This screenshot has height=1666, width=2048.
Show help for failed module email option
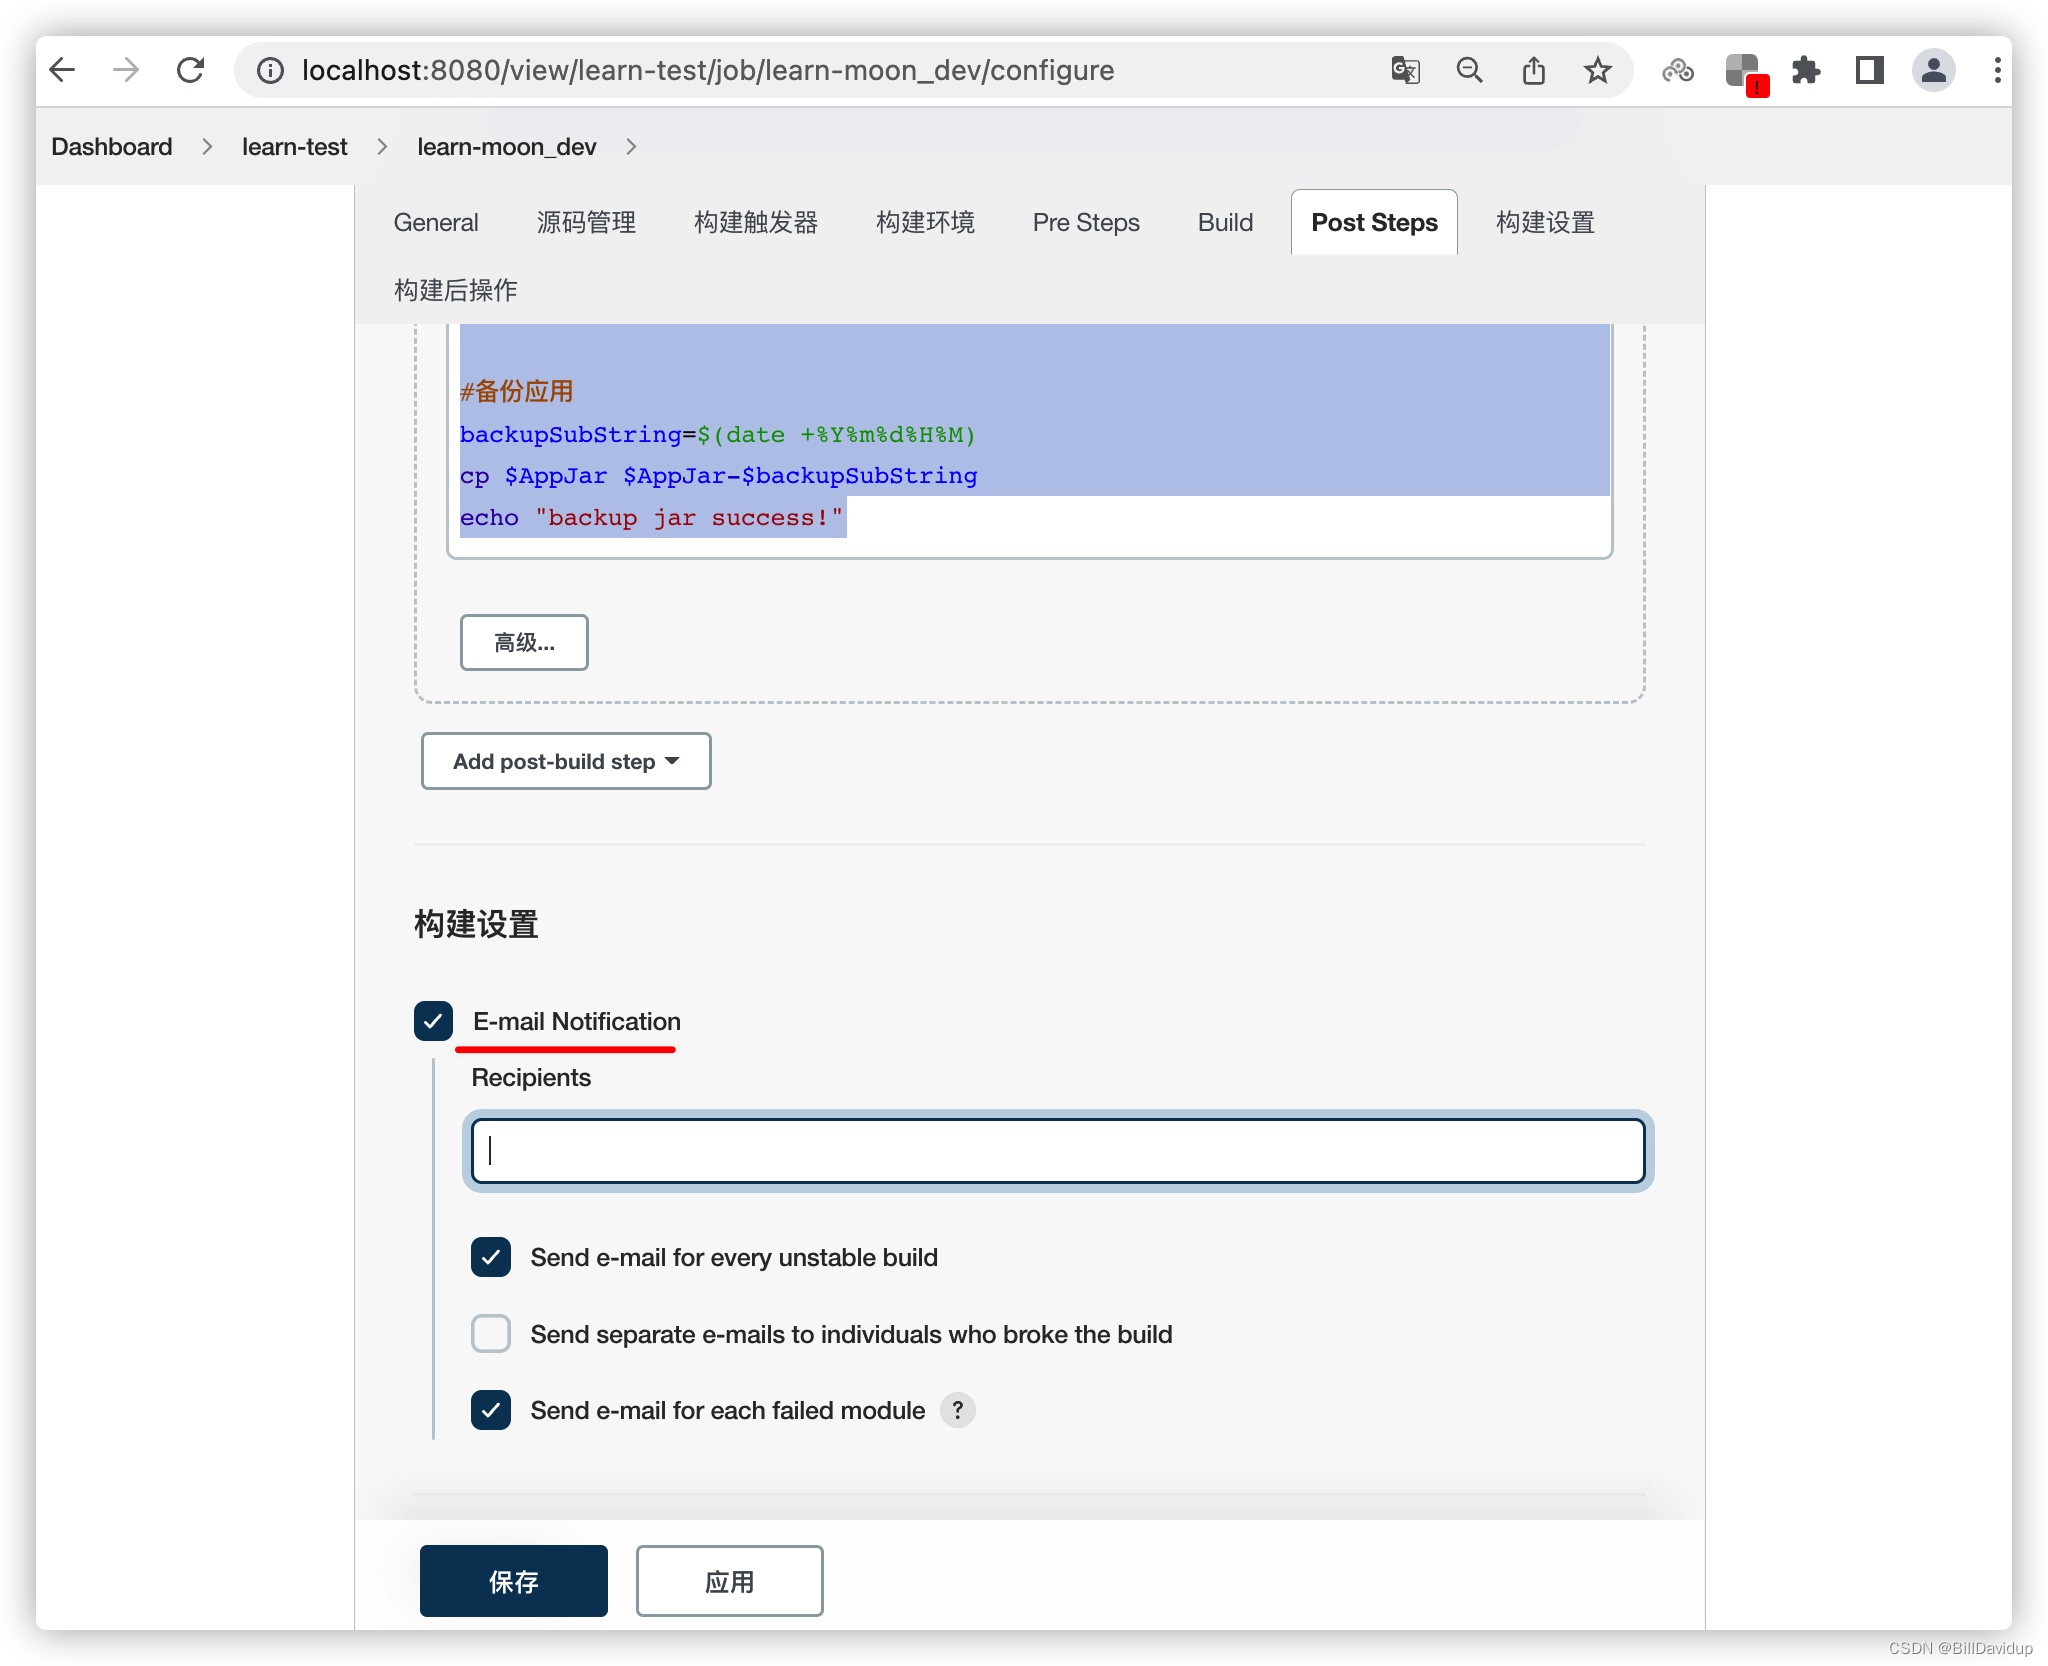(957, 1410)
